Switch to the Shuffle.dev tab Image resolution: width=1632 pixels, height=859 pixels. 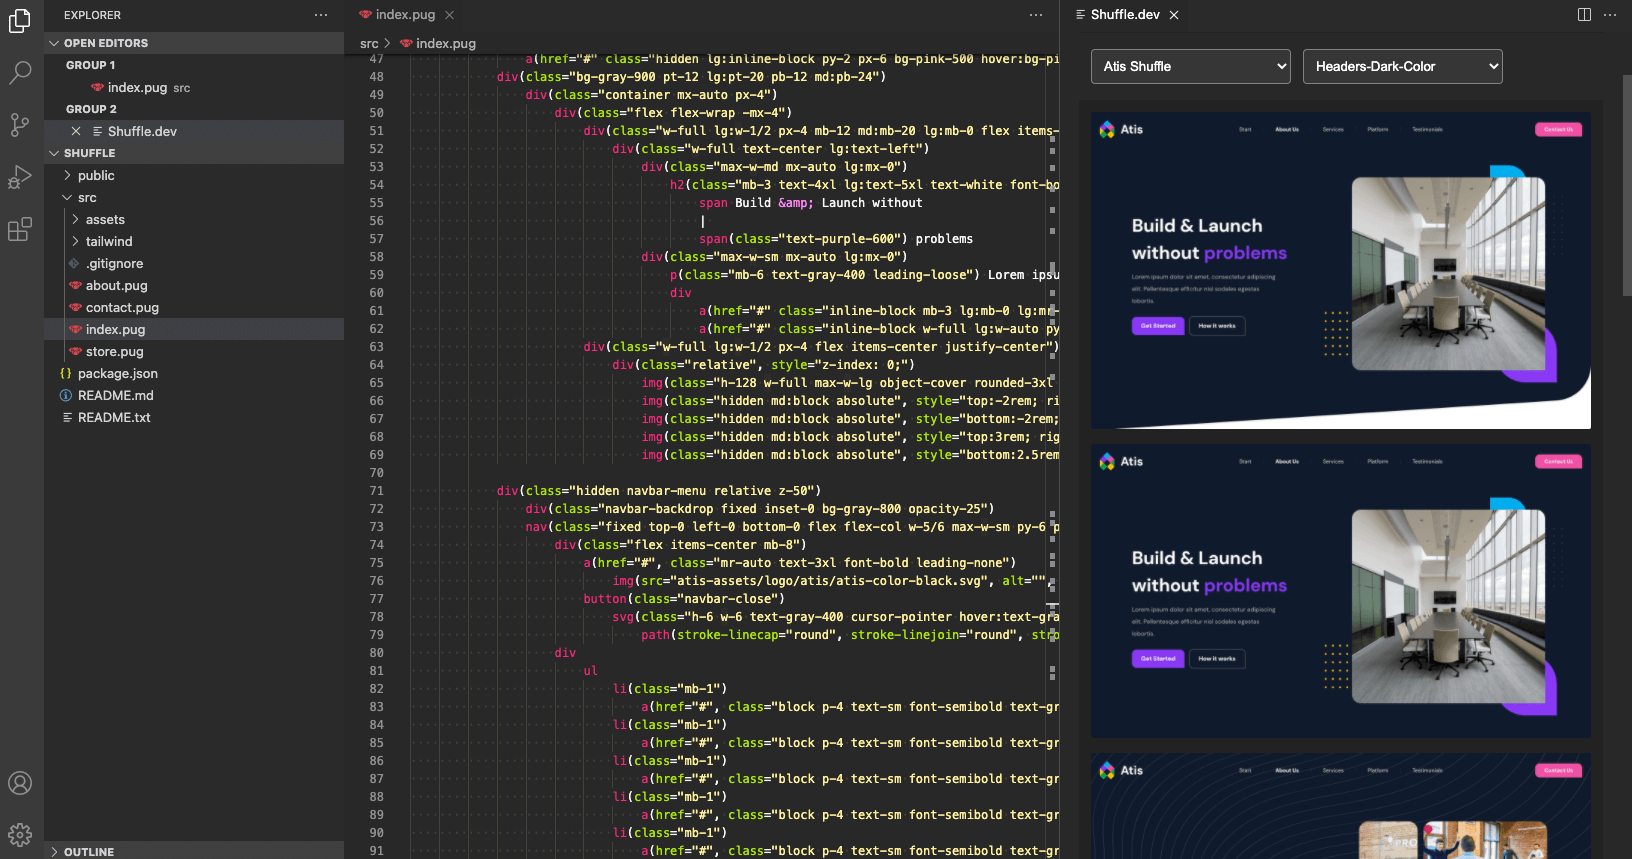pyautogui.click(x=1124, y=15)
